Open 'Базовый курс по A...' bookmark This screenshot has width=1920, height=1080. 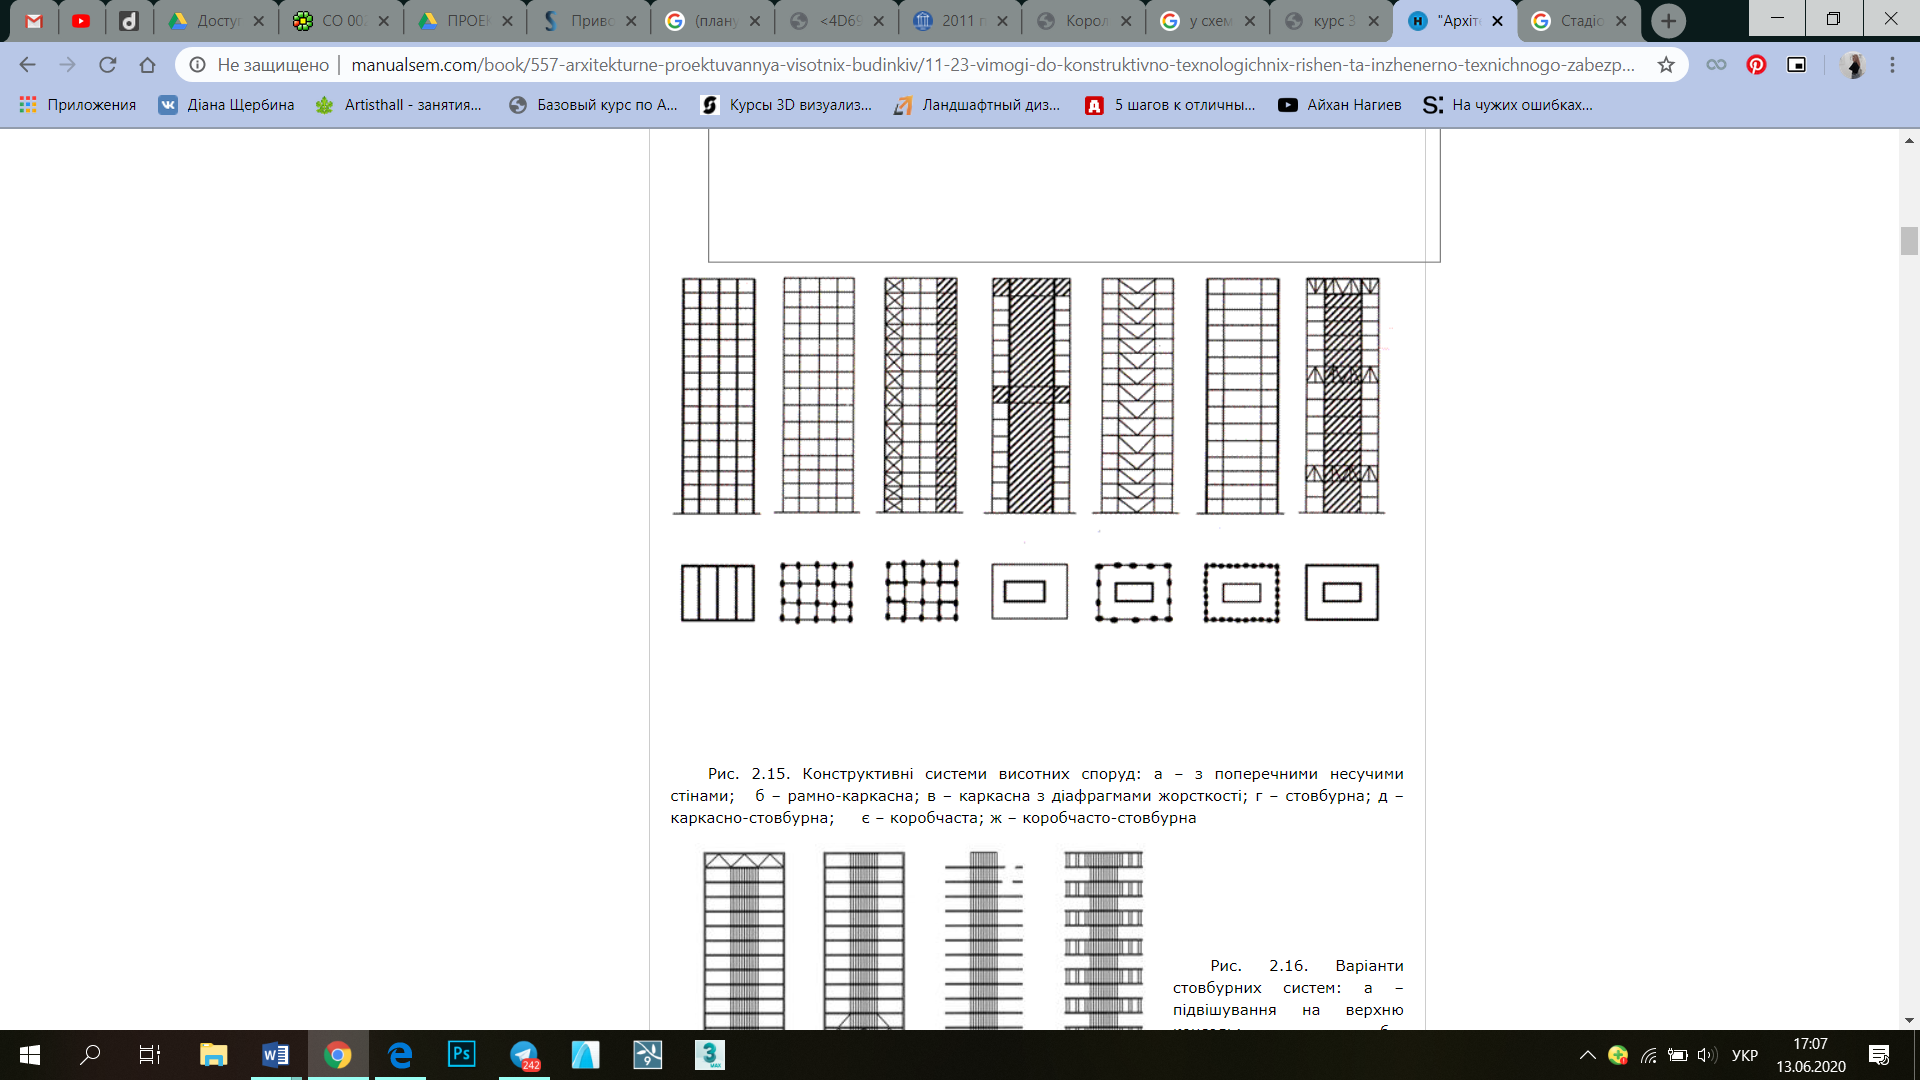pyautogui.click(x=593, y=105)
